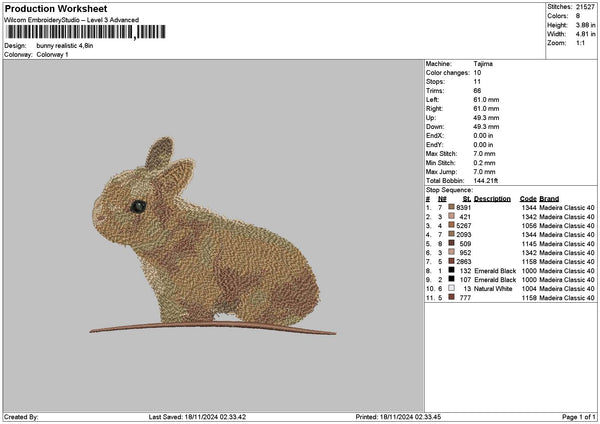Click the Natural White swatch at stop 10
Viewport: 600px width, 424px height.
[x=452, y=288]
